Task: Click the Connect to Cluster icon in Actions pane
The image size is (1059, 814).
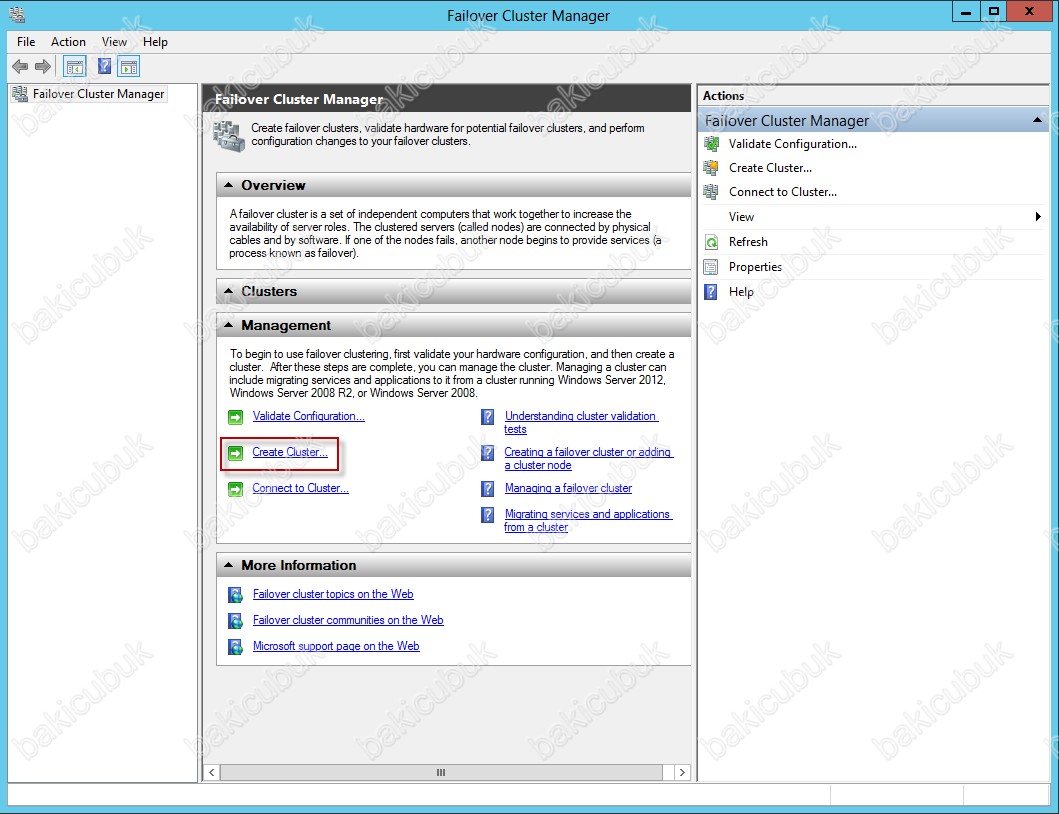Action: tap(711, 192)
